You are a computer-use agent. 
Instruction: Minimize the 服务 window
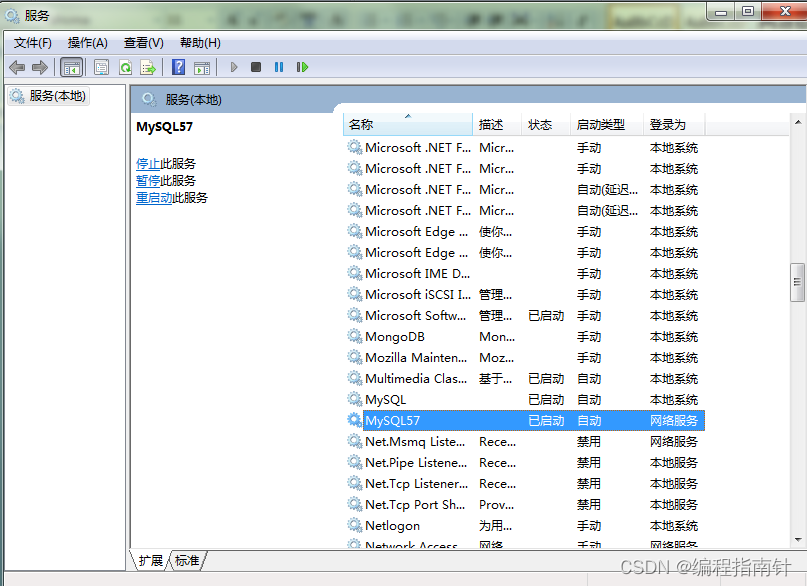(721, 12)
